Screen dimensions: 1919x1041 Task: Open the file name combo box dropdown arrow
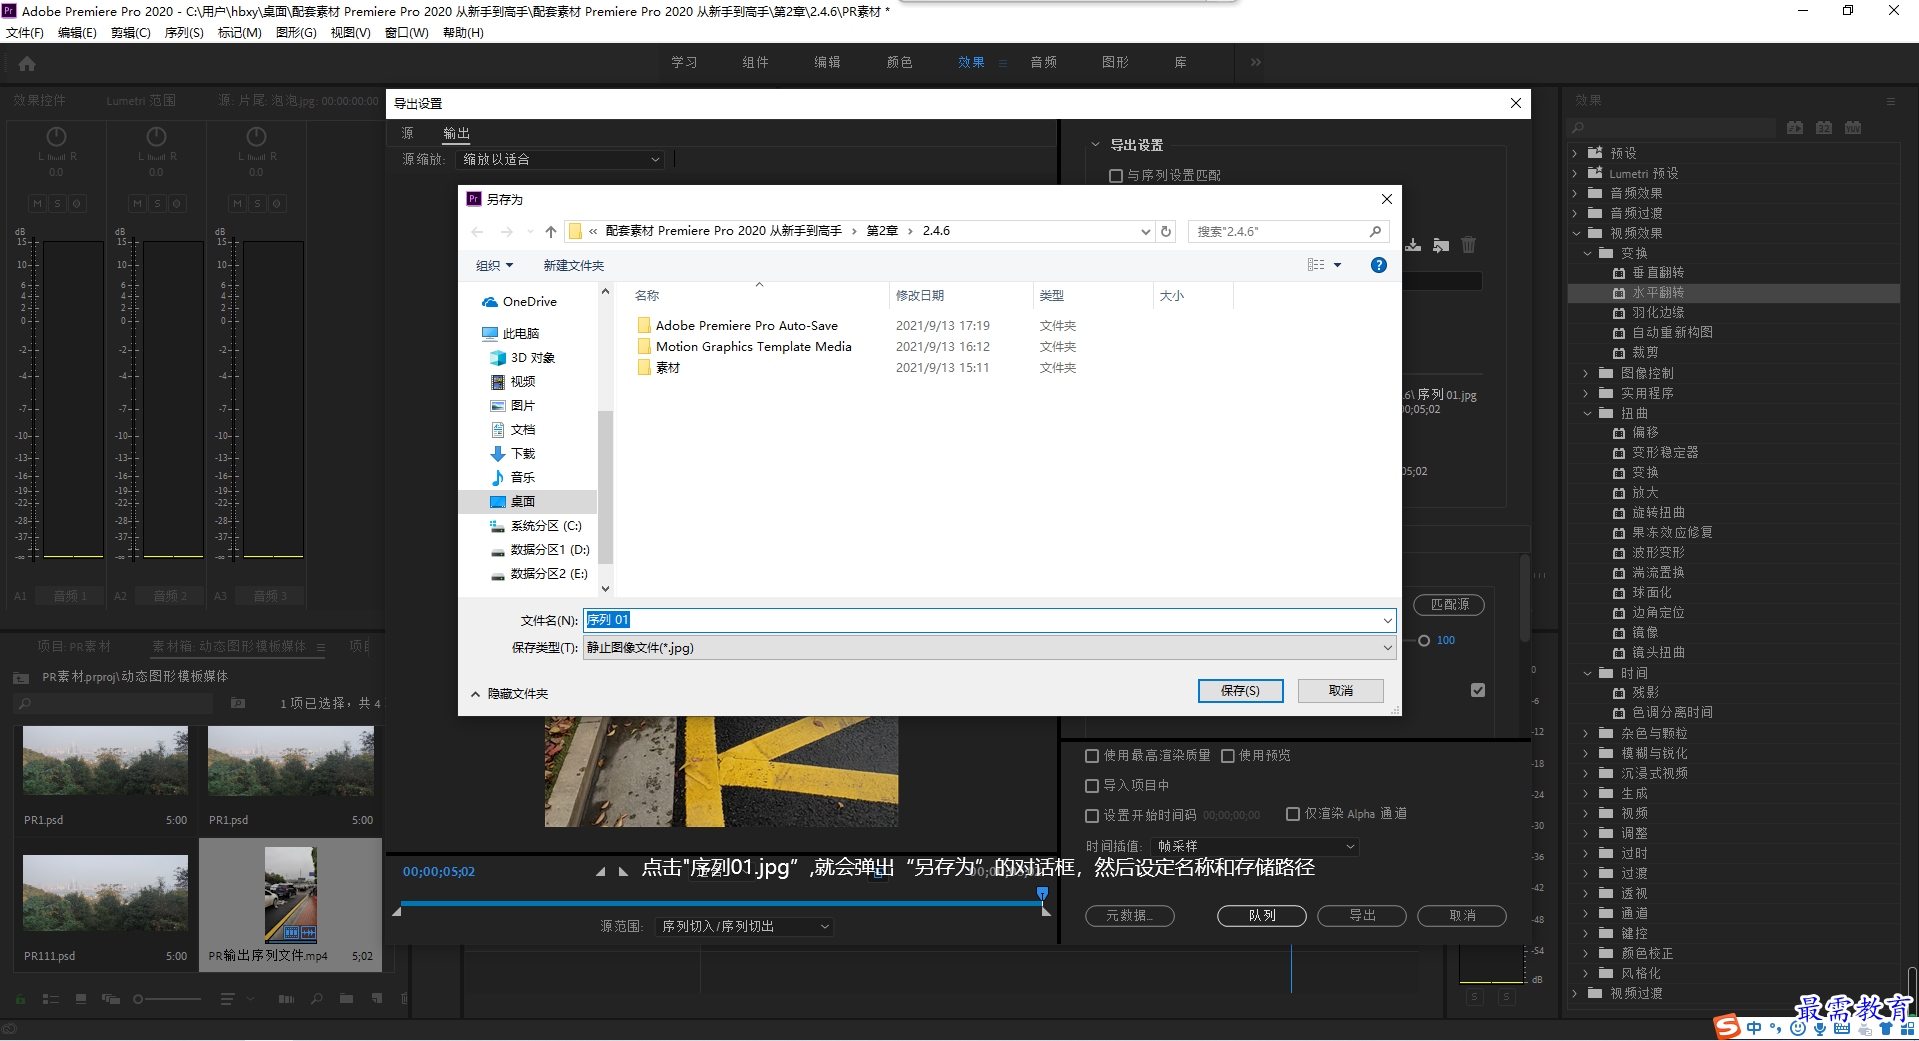pos(1387,621)
